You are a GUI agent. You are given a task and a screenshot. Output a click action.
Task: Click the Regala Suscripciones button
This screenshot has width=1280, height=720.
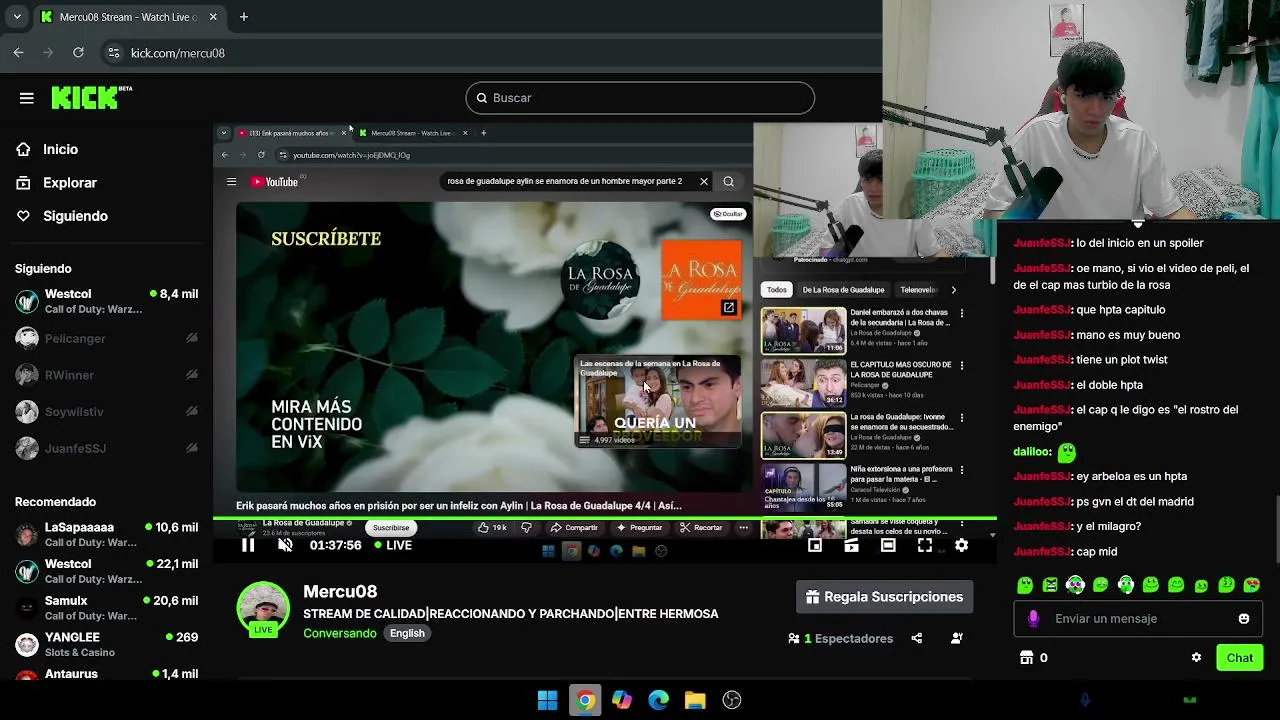tap(884, 597)
